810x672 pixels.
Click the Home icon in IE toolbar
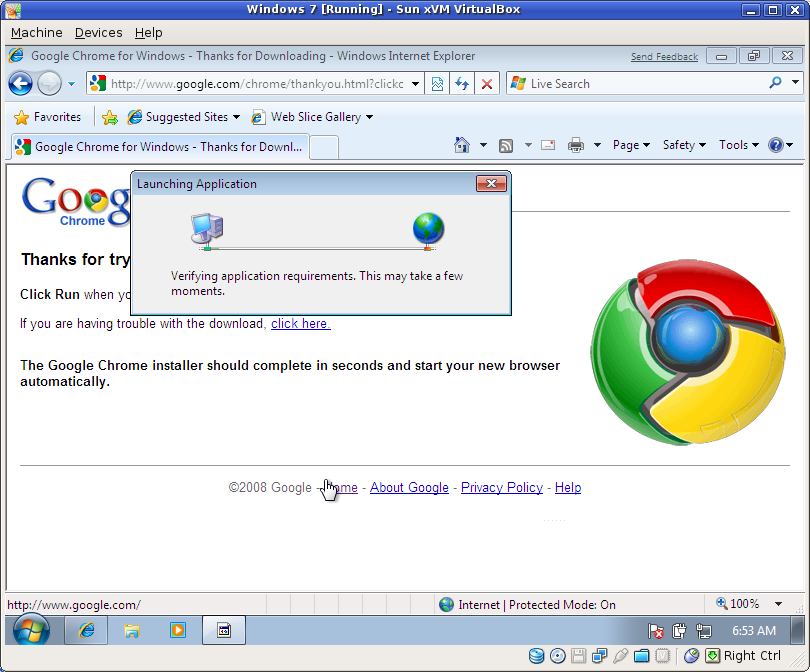(x=462, y=145)
